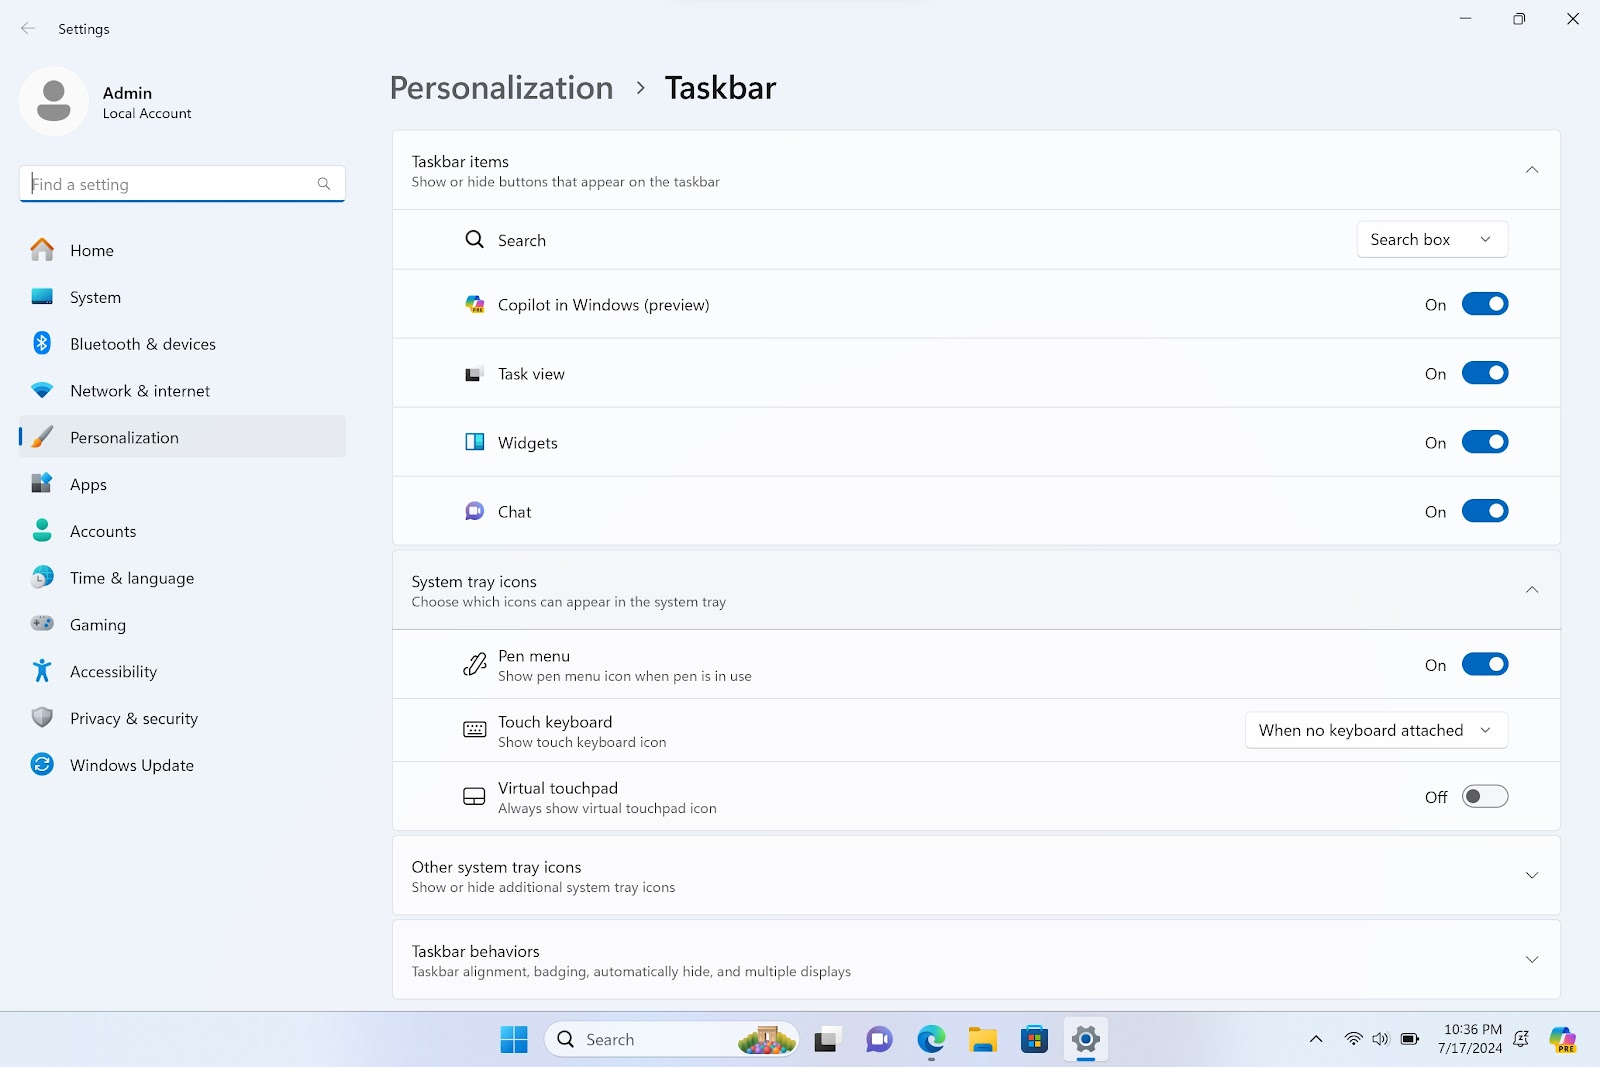
Task: Click the Bluetooth icon in sidebar
Action: [42, 343]
